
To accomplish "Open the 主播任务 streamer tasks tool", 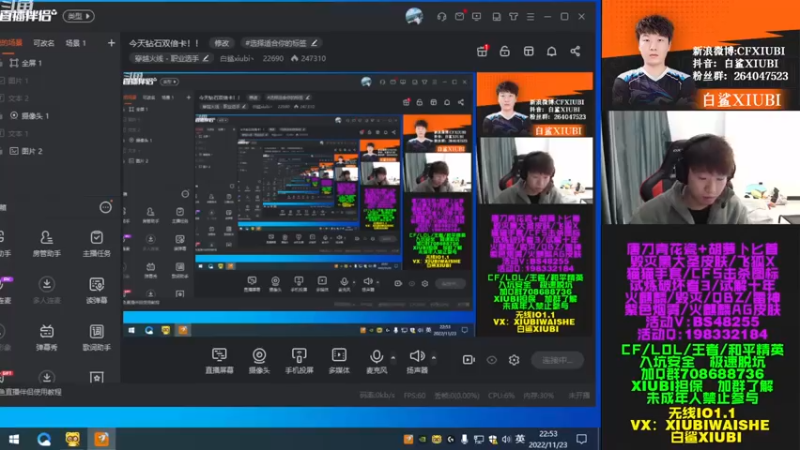I will pyautogui.click(x=96, y=243).
